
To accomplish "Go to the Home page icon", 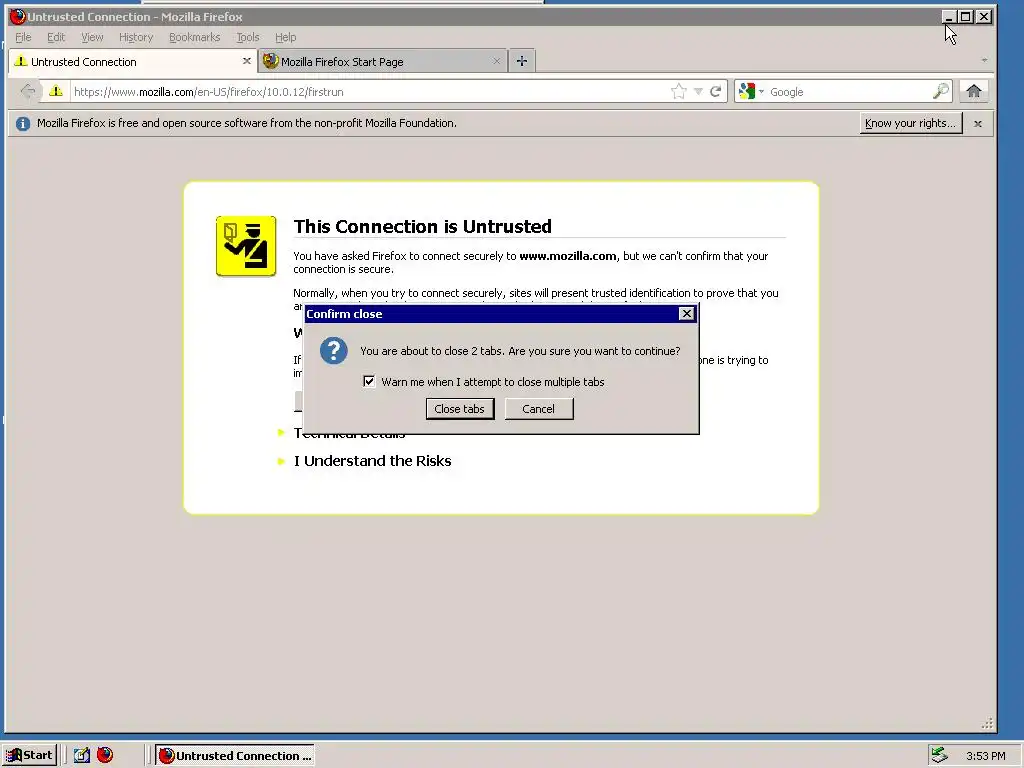I will (974, 91).
